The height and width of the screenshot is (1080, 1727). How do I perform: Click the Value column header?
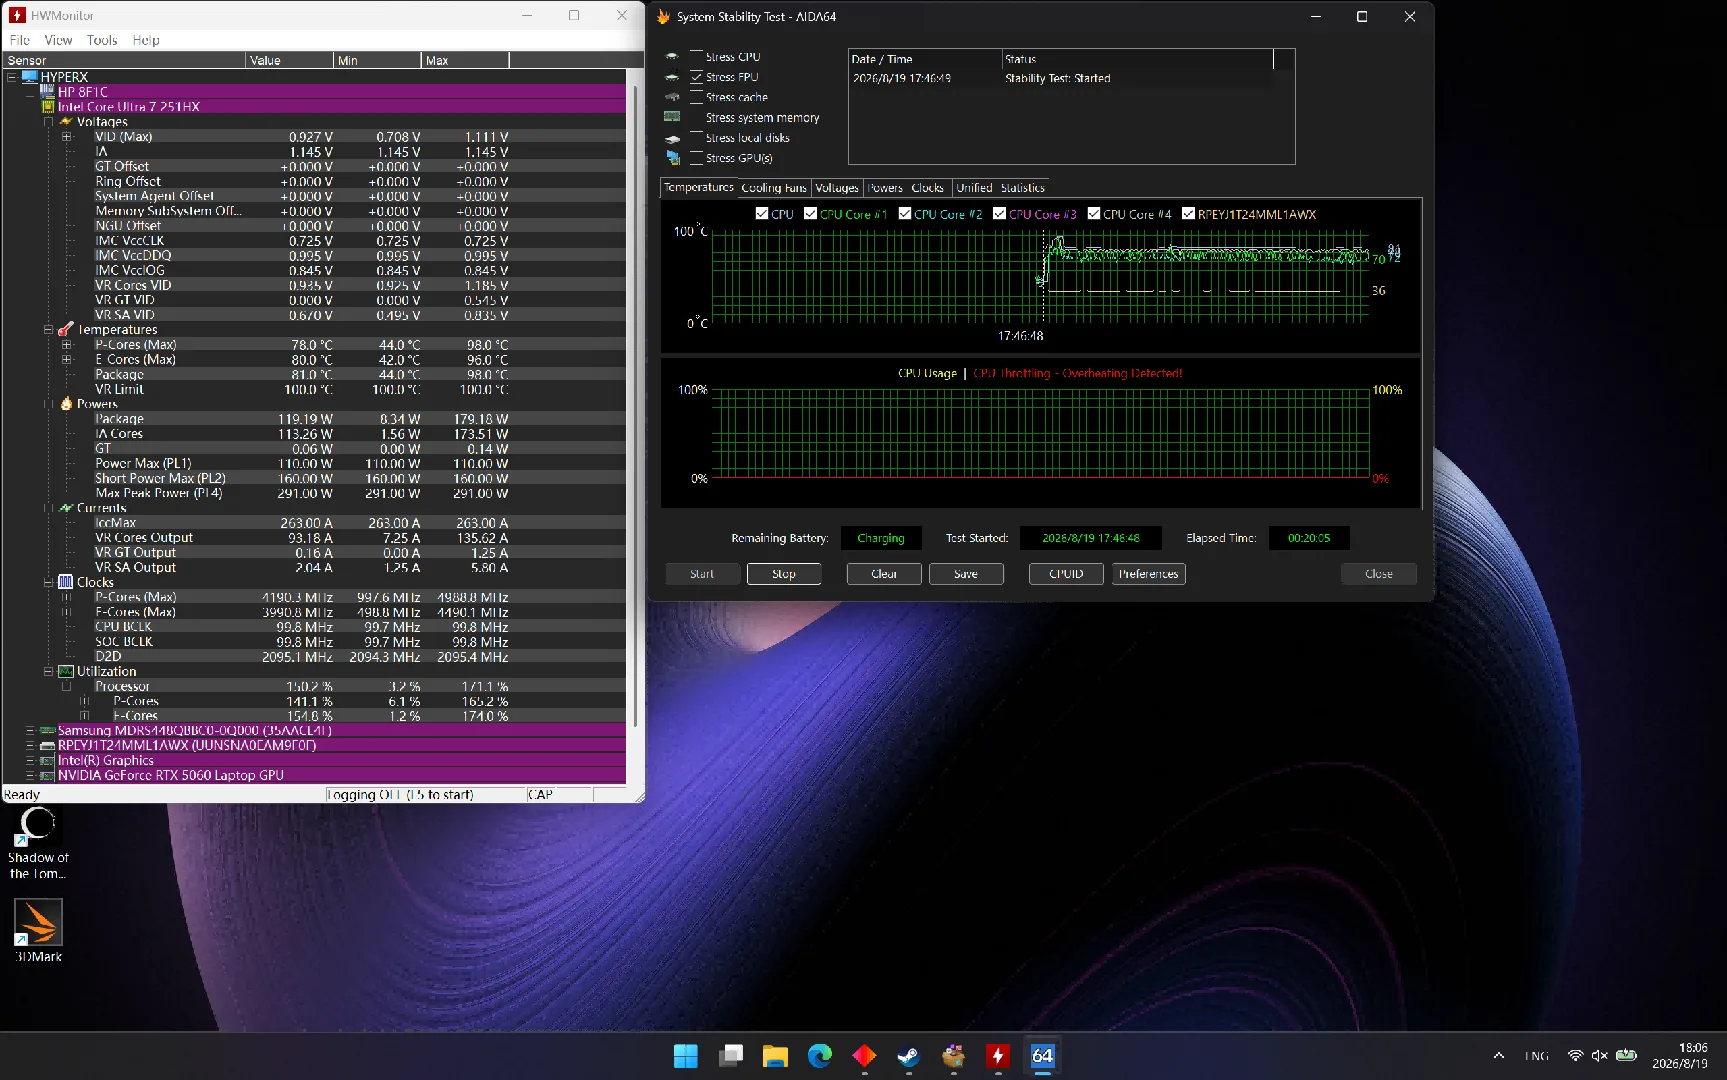pyautogui.click(x=289, y=61)
